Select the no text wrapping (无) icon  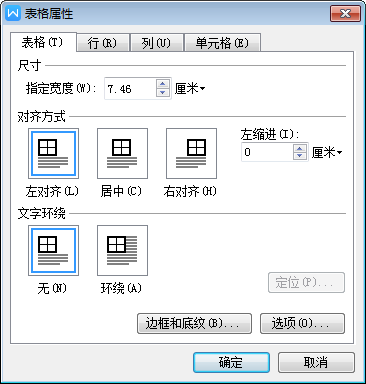point(53,250)
